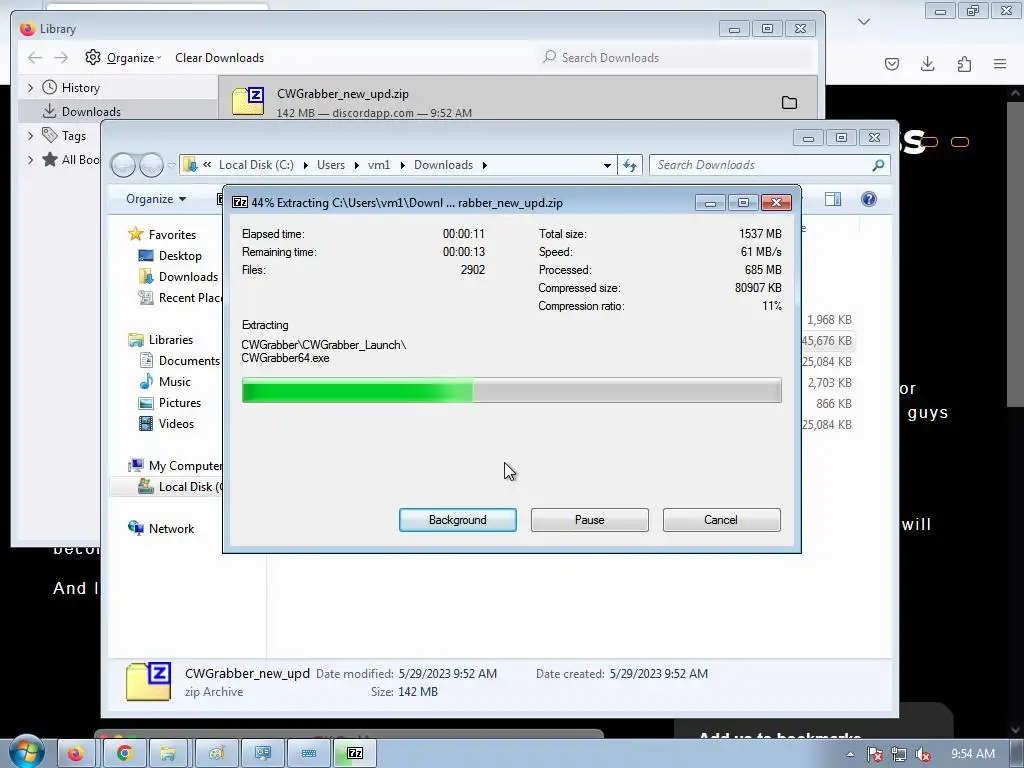
Task: Expand arrow after Local Disk (C:) breadcrumb
Action: click(x=305, y=165)
